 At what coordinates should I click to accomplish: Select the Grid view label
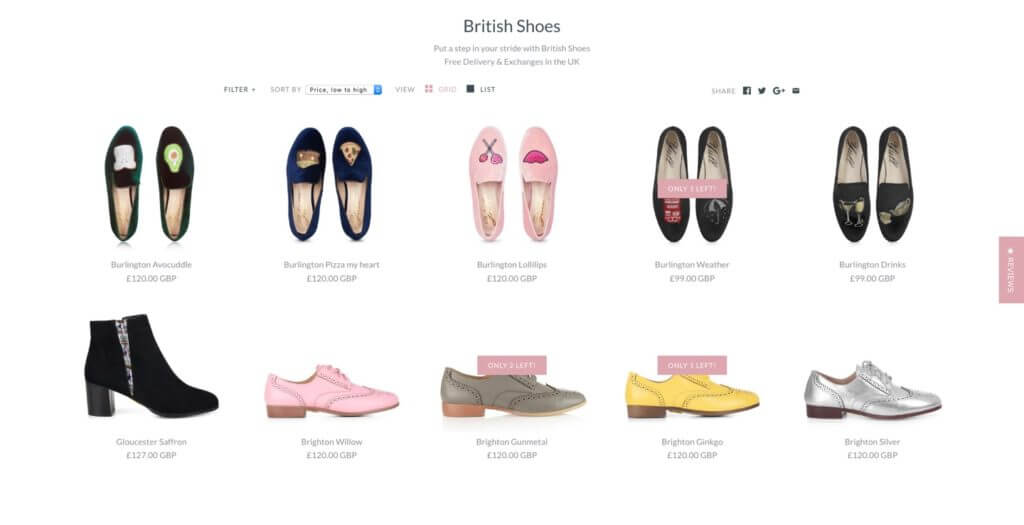pos(447,90)
